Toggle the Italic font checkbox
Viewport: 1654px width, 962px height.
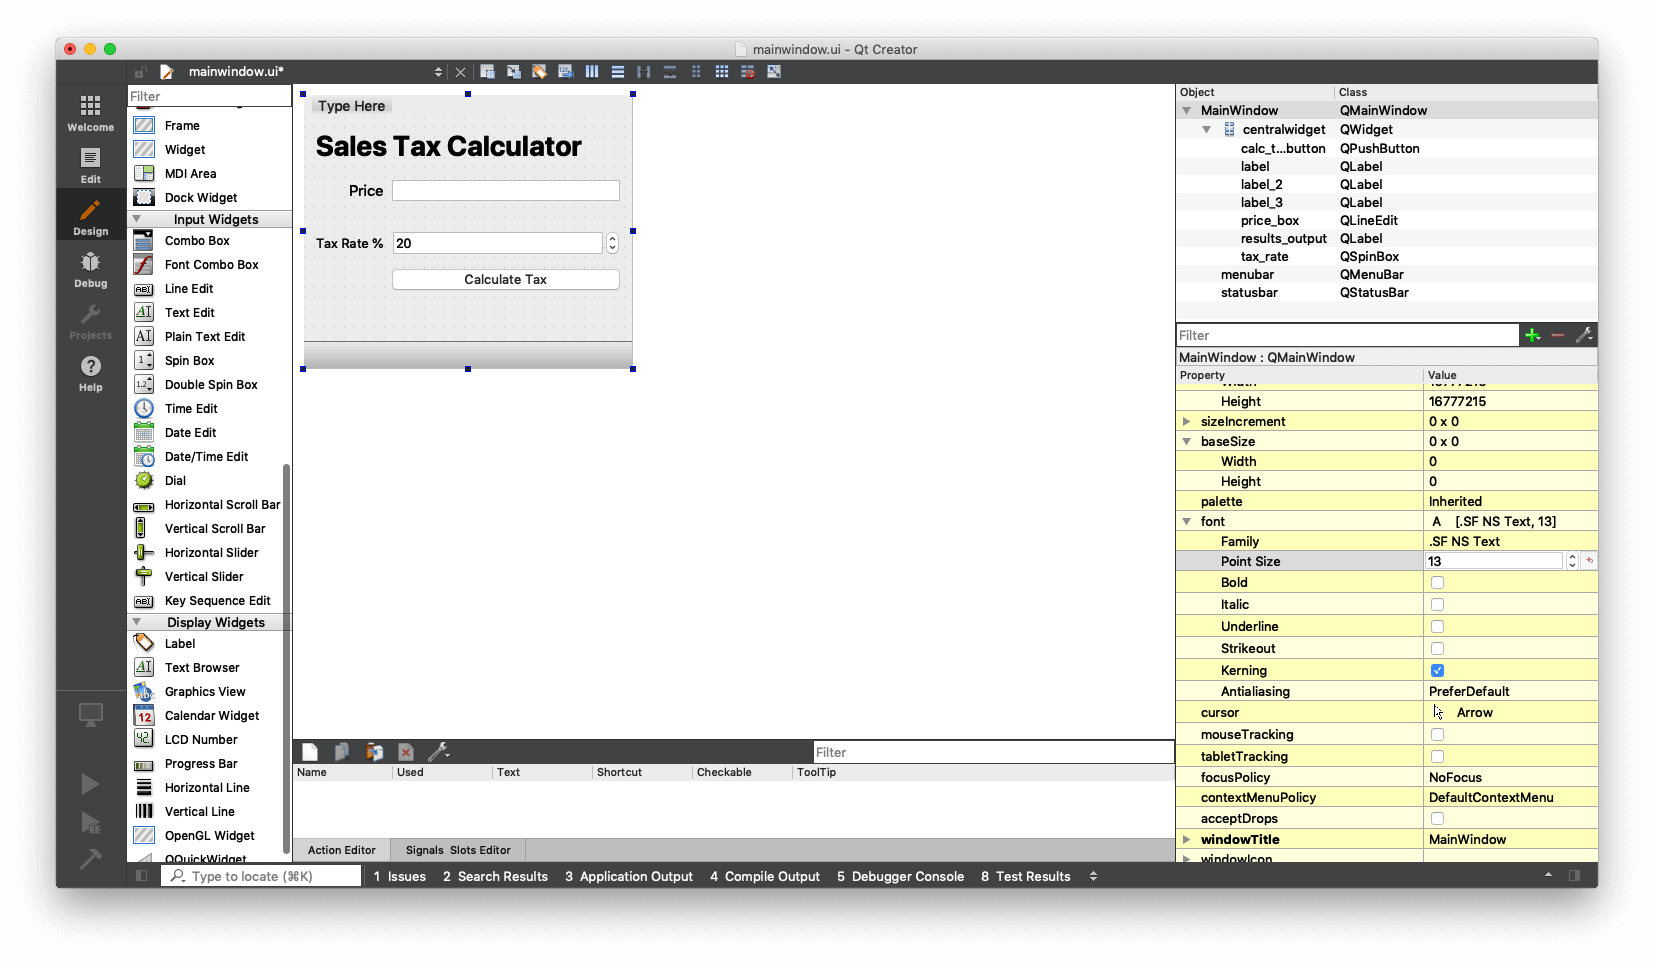[x=1437, y=605]
